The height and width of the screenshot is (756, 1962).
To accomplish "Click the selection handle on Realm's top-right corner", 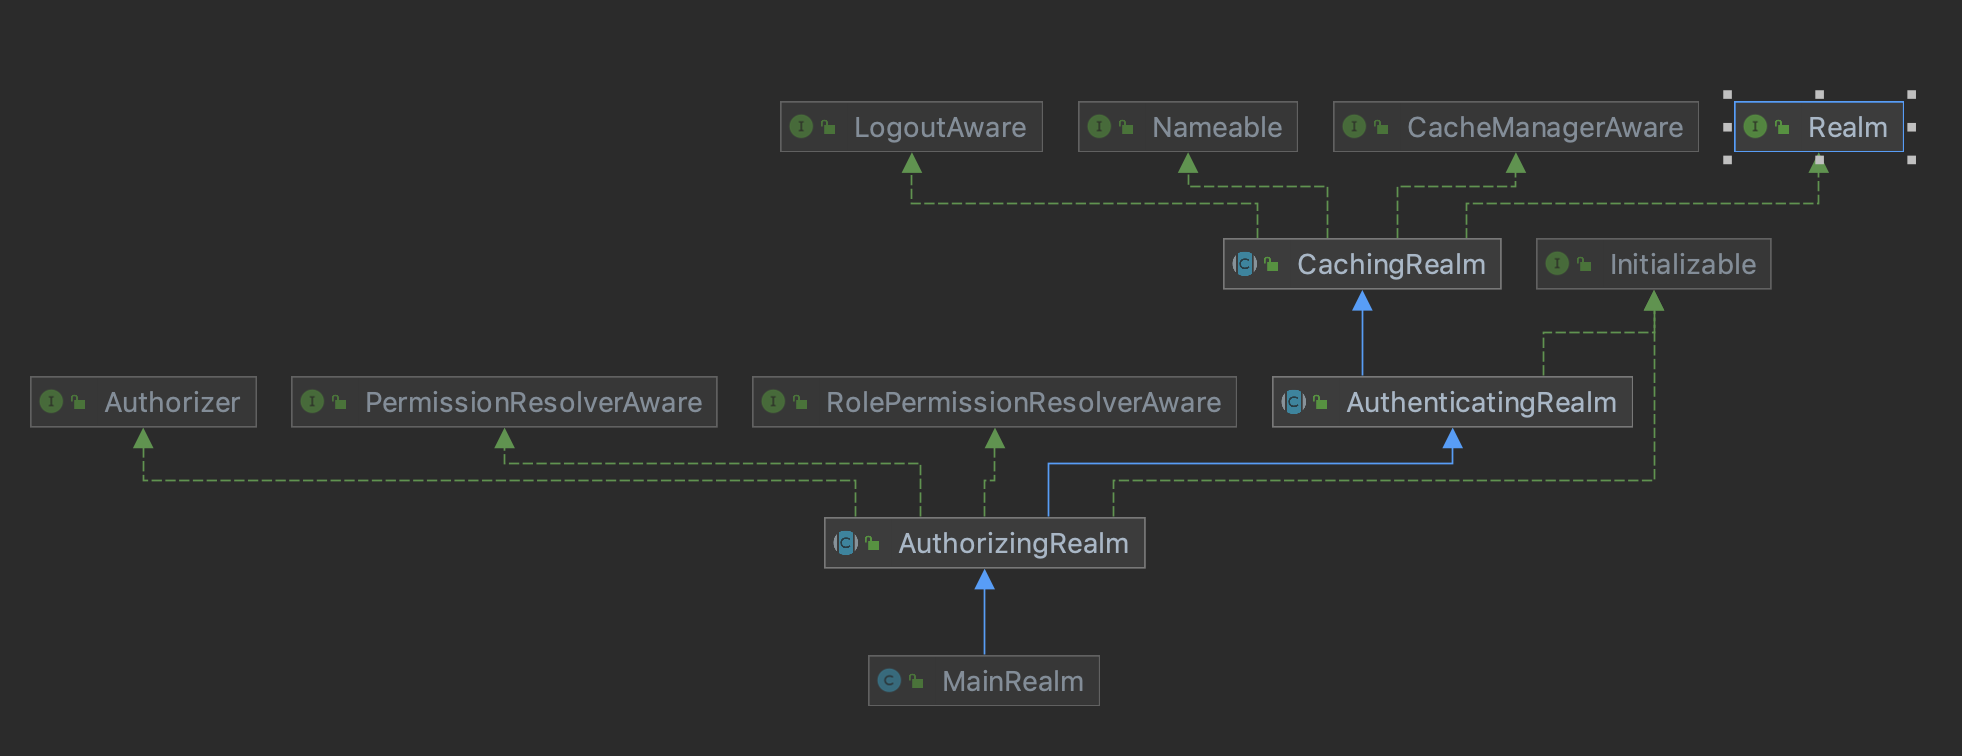I will click(1911, 94).
